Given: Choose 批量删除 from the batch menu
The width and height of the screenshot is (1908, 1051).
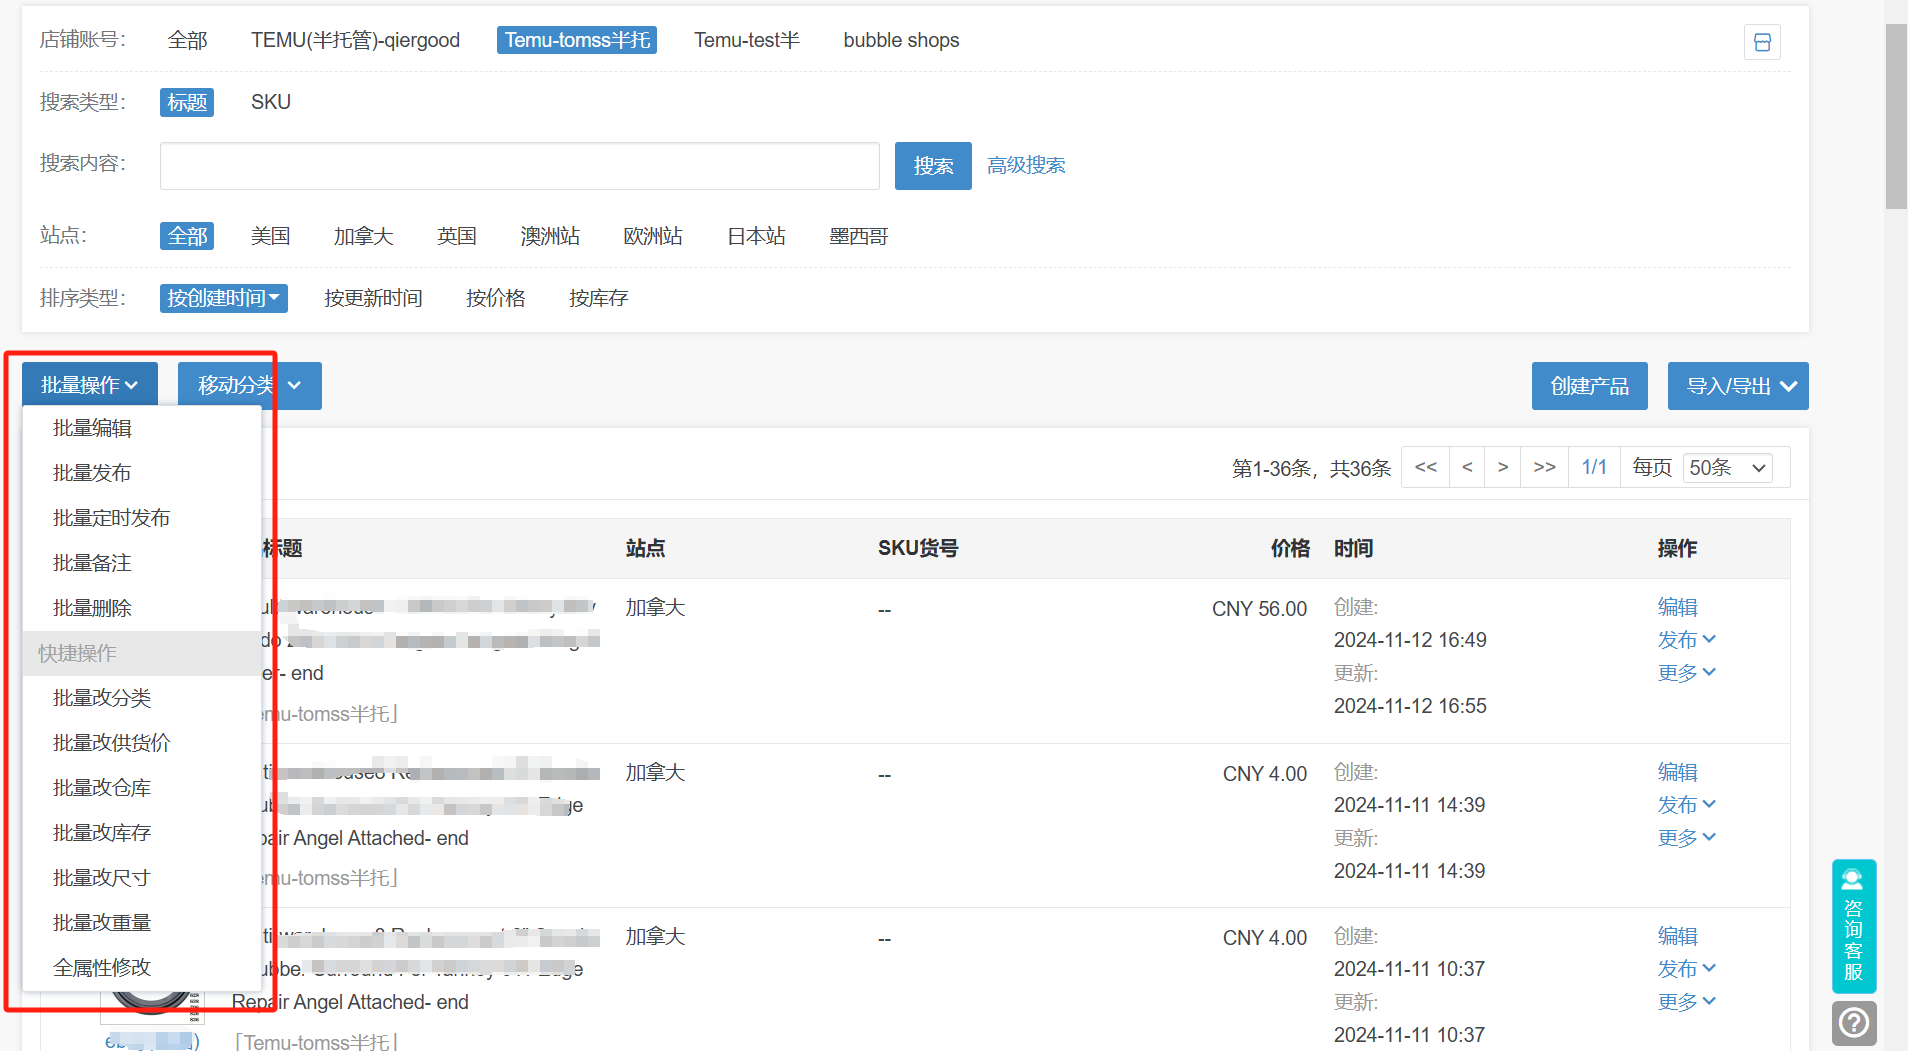Looking at the screenshot, I should point(92,608).
